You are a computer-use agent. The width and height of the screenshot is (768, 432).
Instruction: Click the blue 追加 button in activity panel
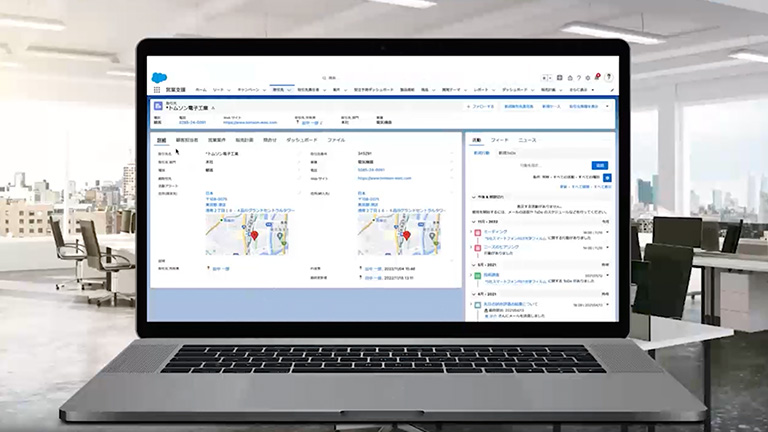[x=599, y=164]
